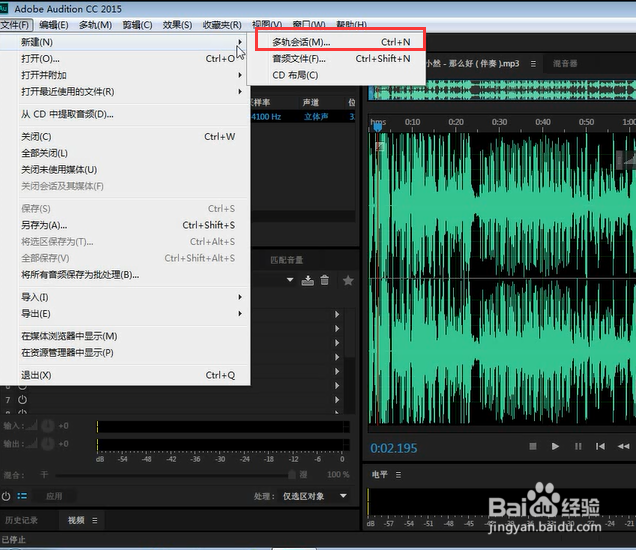
Task: Open the 电平 panel menu icon
Action: pos(398,475)
